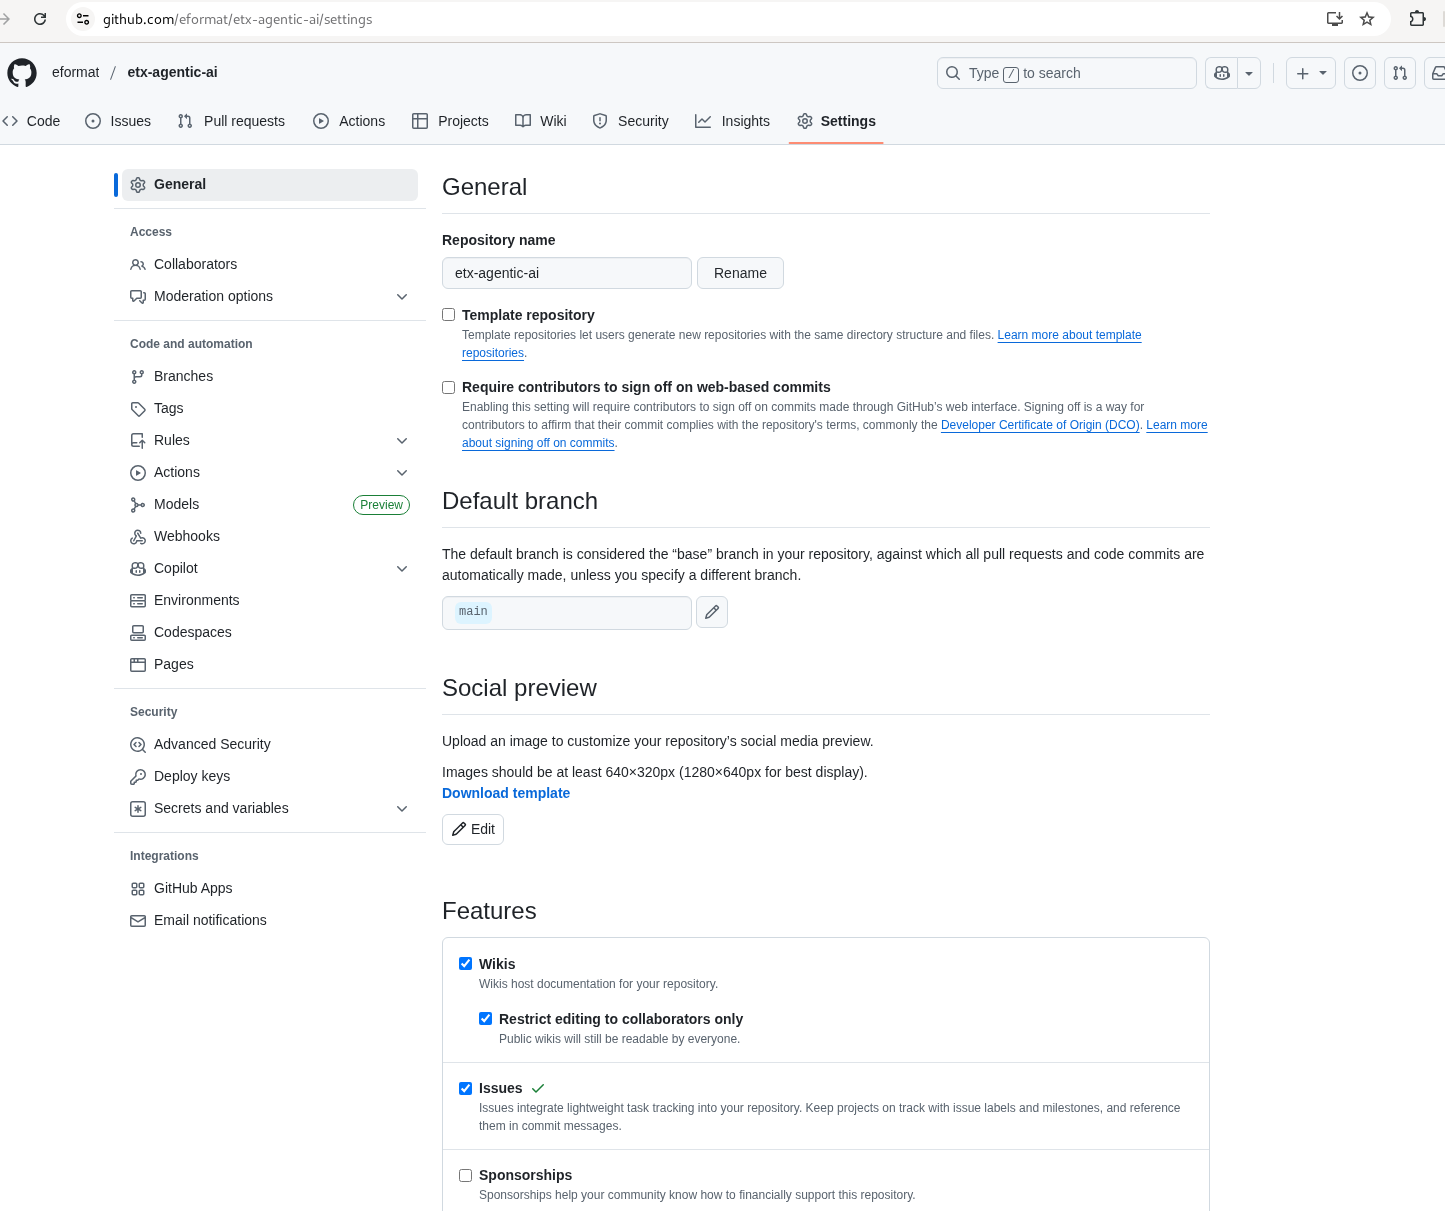The image size is (1445, 1211).
Task: Bookmark page with the star icon
Action: click(1367, 19)
